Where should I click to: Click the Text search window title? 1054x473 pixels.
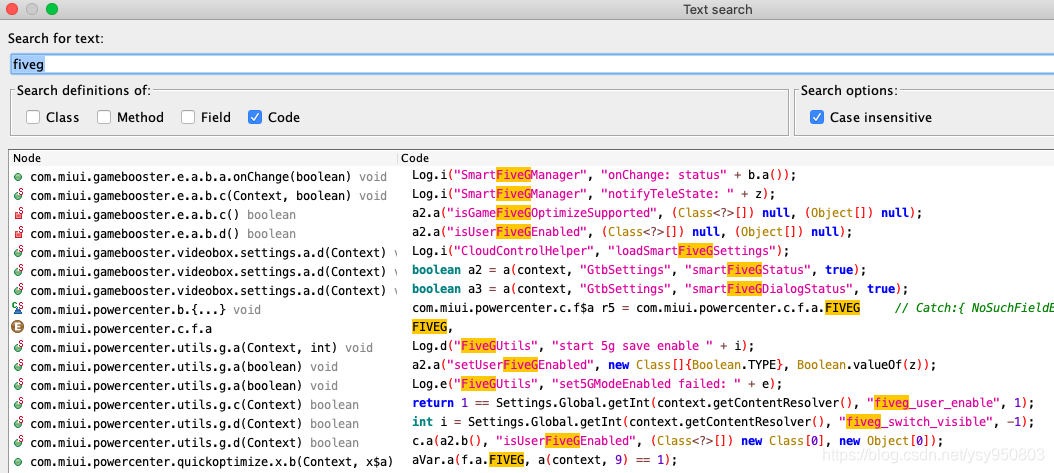pyautogui.click(x=717, y=9)
